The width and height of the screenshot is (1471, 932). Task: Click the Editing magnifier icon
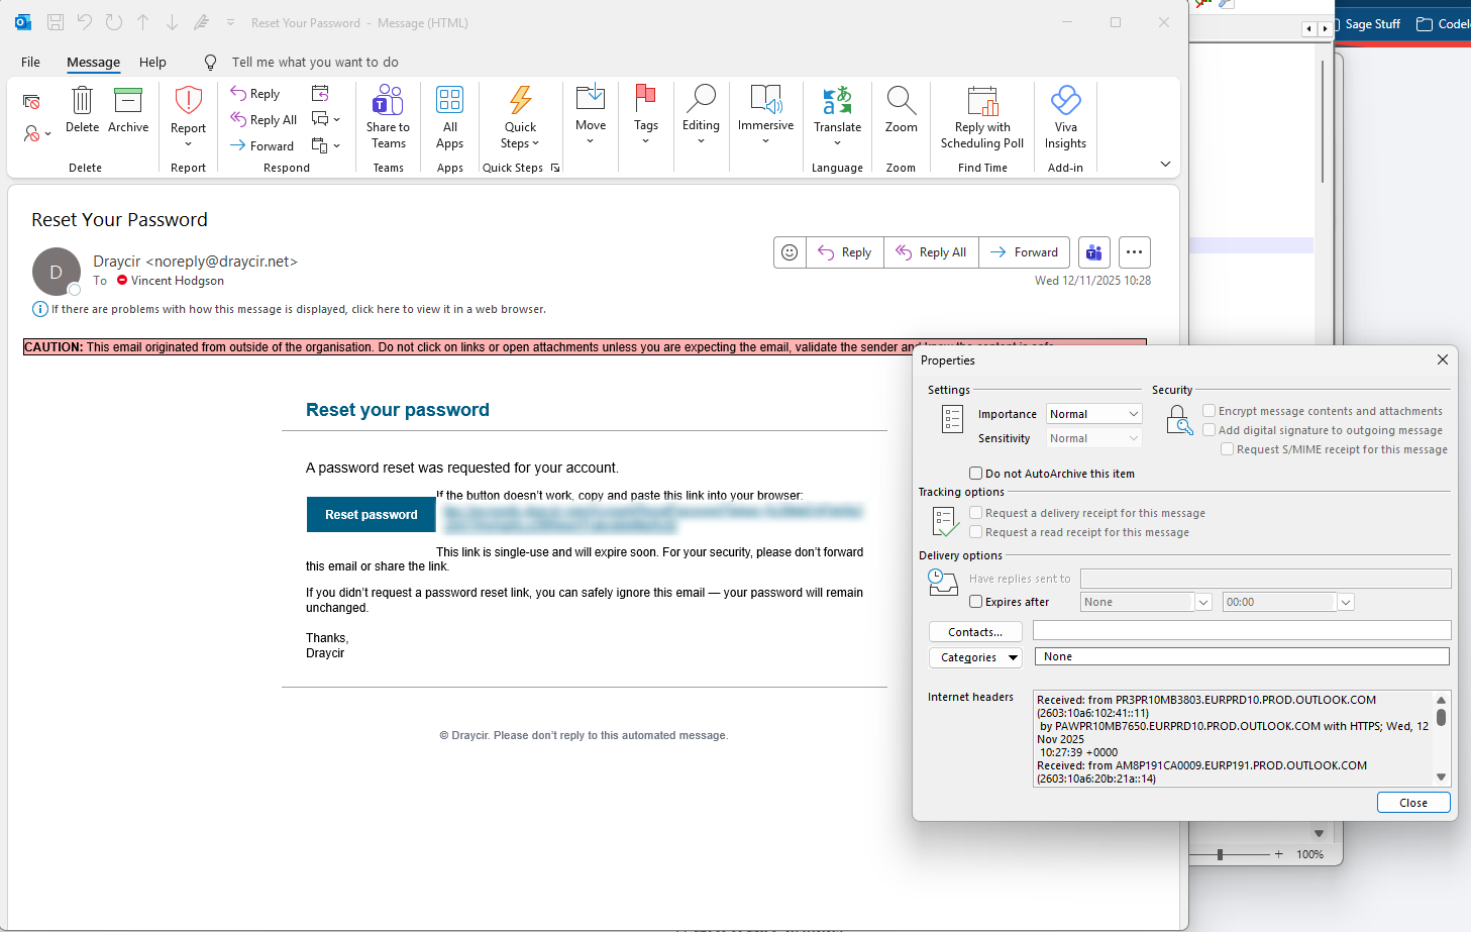(x=701, y=98)
